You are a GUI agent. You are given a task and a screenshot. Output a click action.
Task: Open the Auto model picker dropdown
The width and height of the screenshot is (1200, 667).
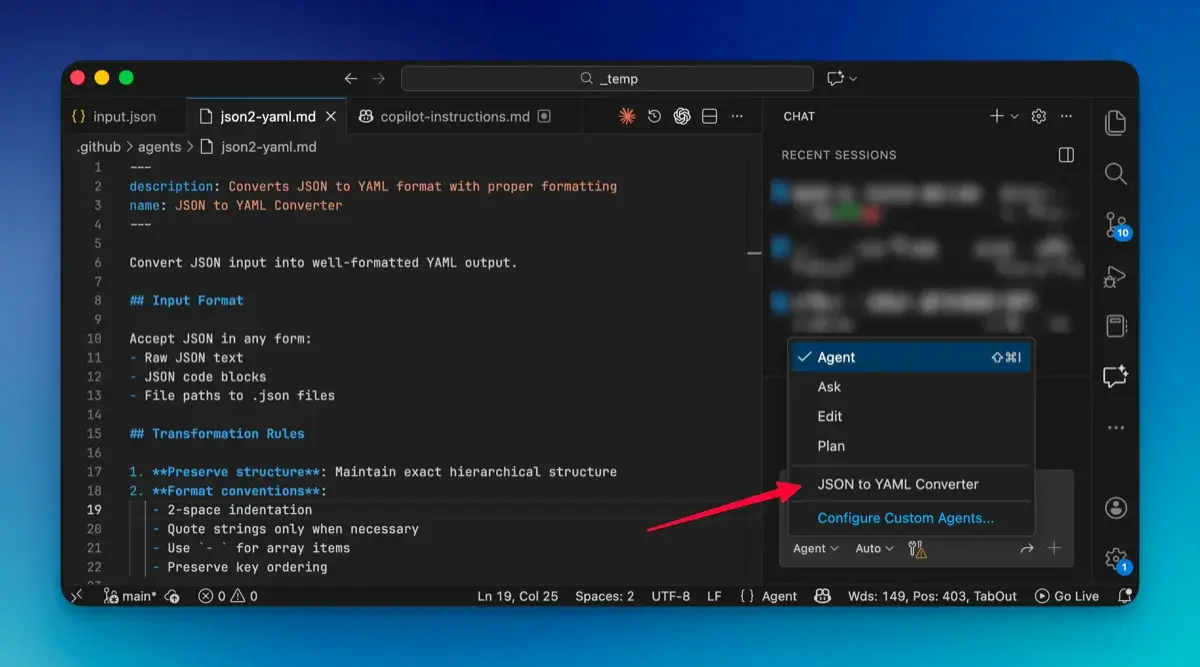(872, 548)
